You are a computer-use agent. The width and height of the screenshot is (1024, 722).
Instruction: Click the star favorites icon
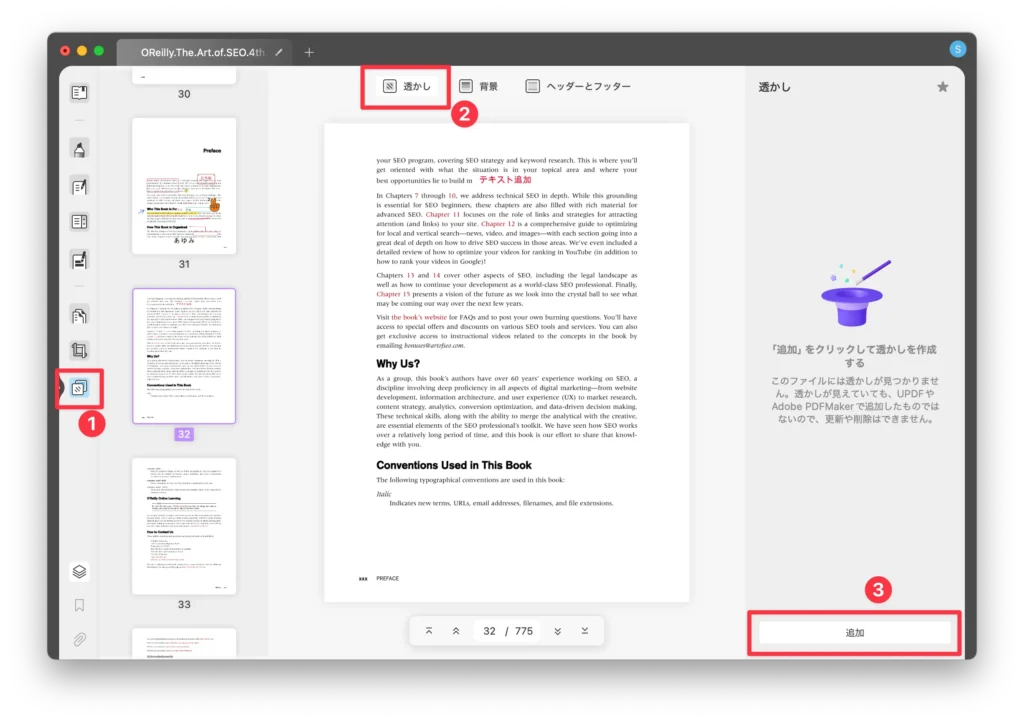(942, 87)
